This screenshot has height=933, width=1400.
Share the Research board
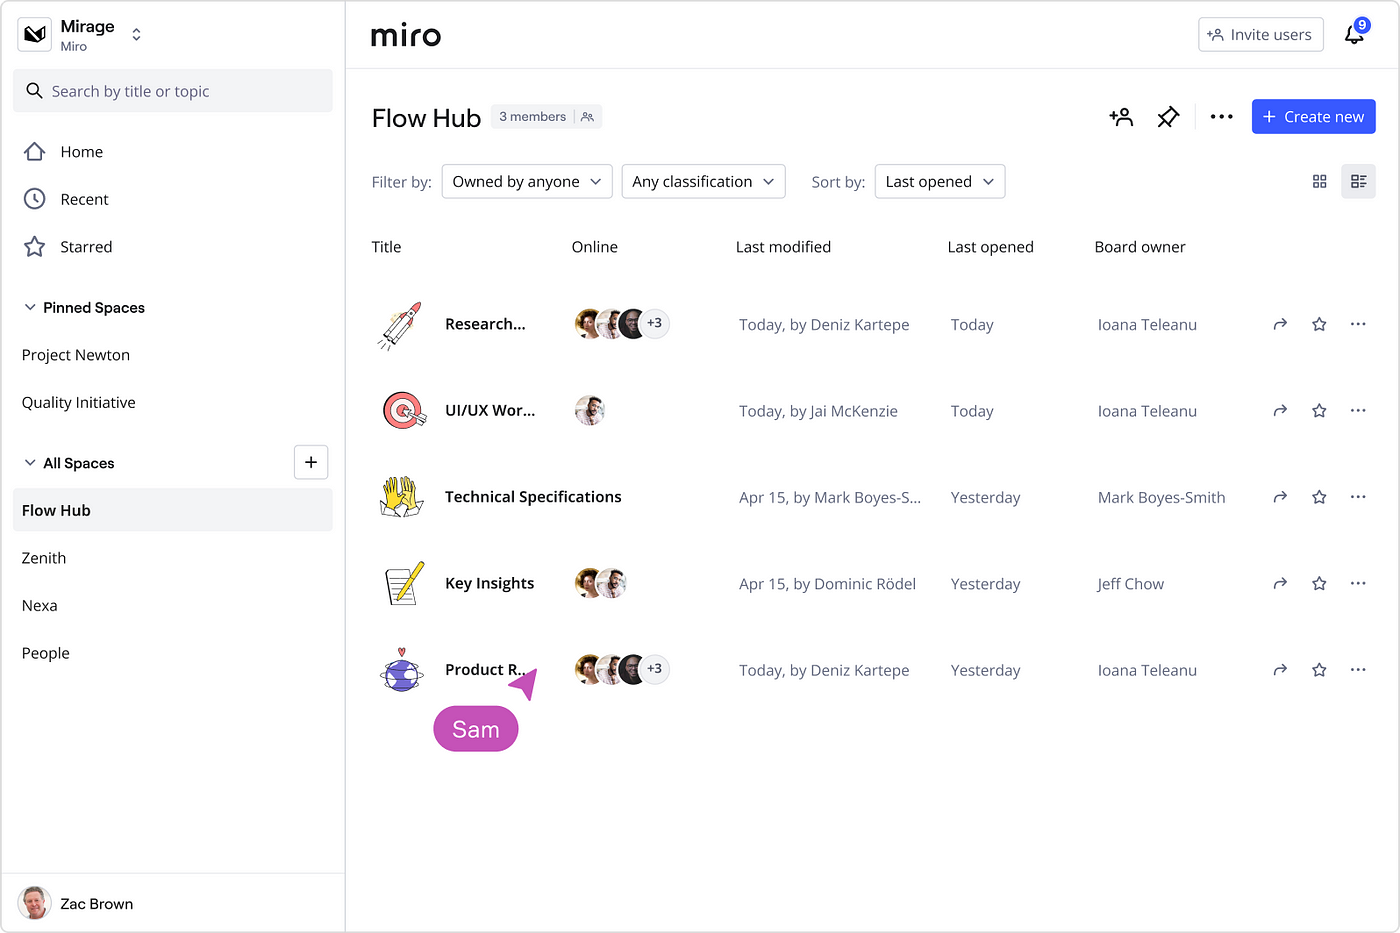tap(1280, 324)
